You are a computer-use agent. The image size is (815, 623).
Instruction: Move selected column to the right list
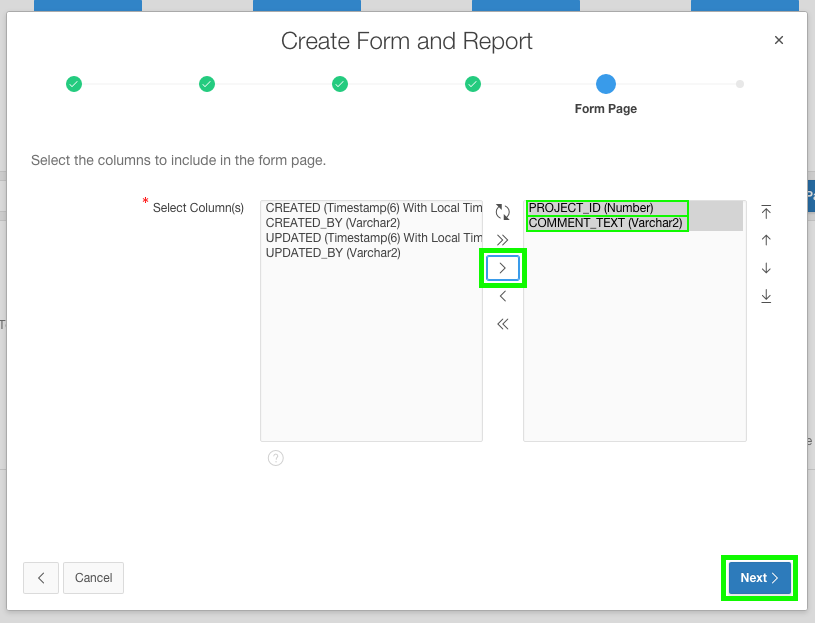pos(503,267)
